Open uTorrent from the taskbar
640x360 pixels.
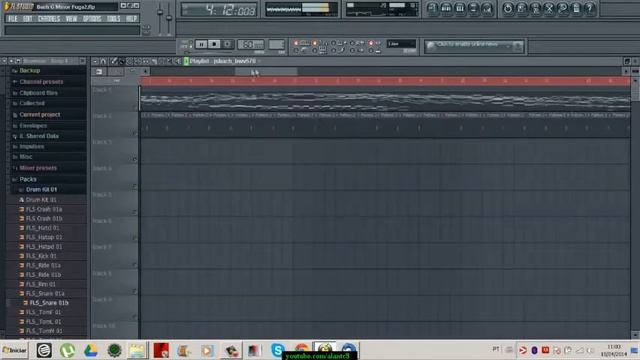click(x=67, y=350)
